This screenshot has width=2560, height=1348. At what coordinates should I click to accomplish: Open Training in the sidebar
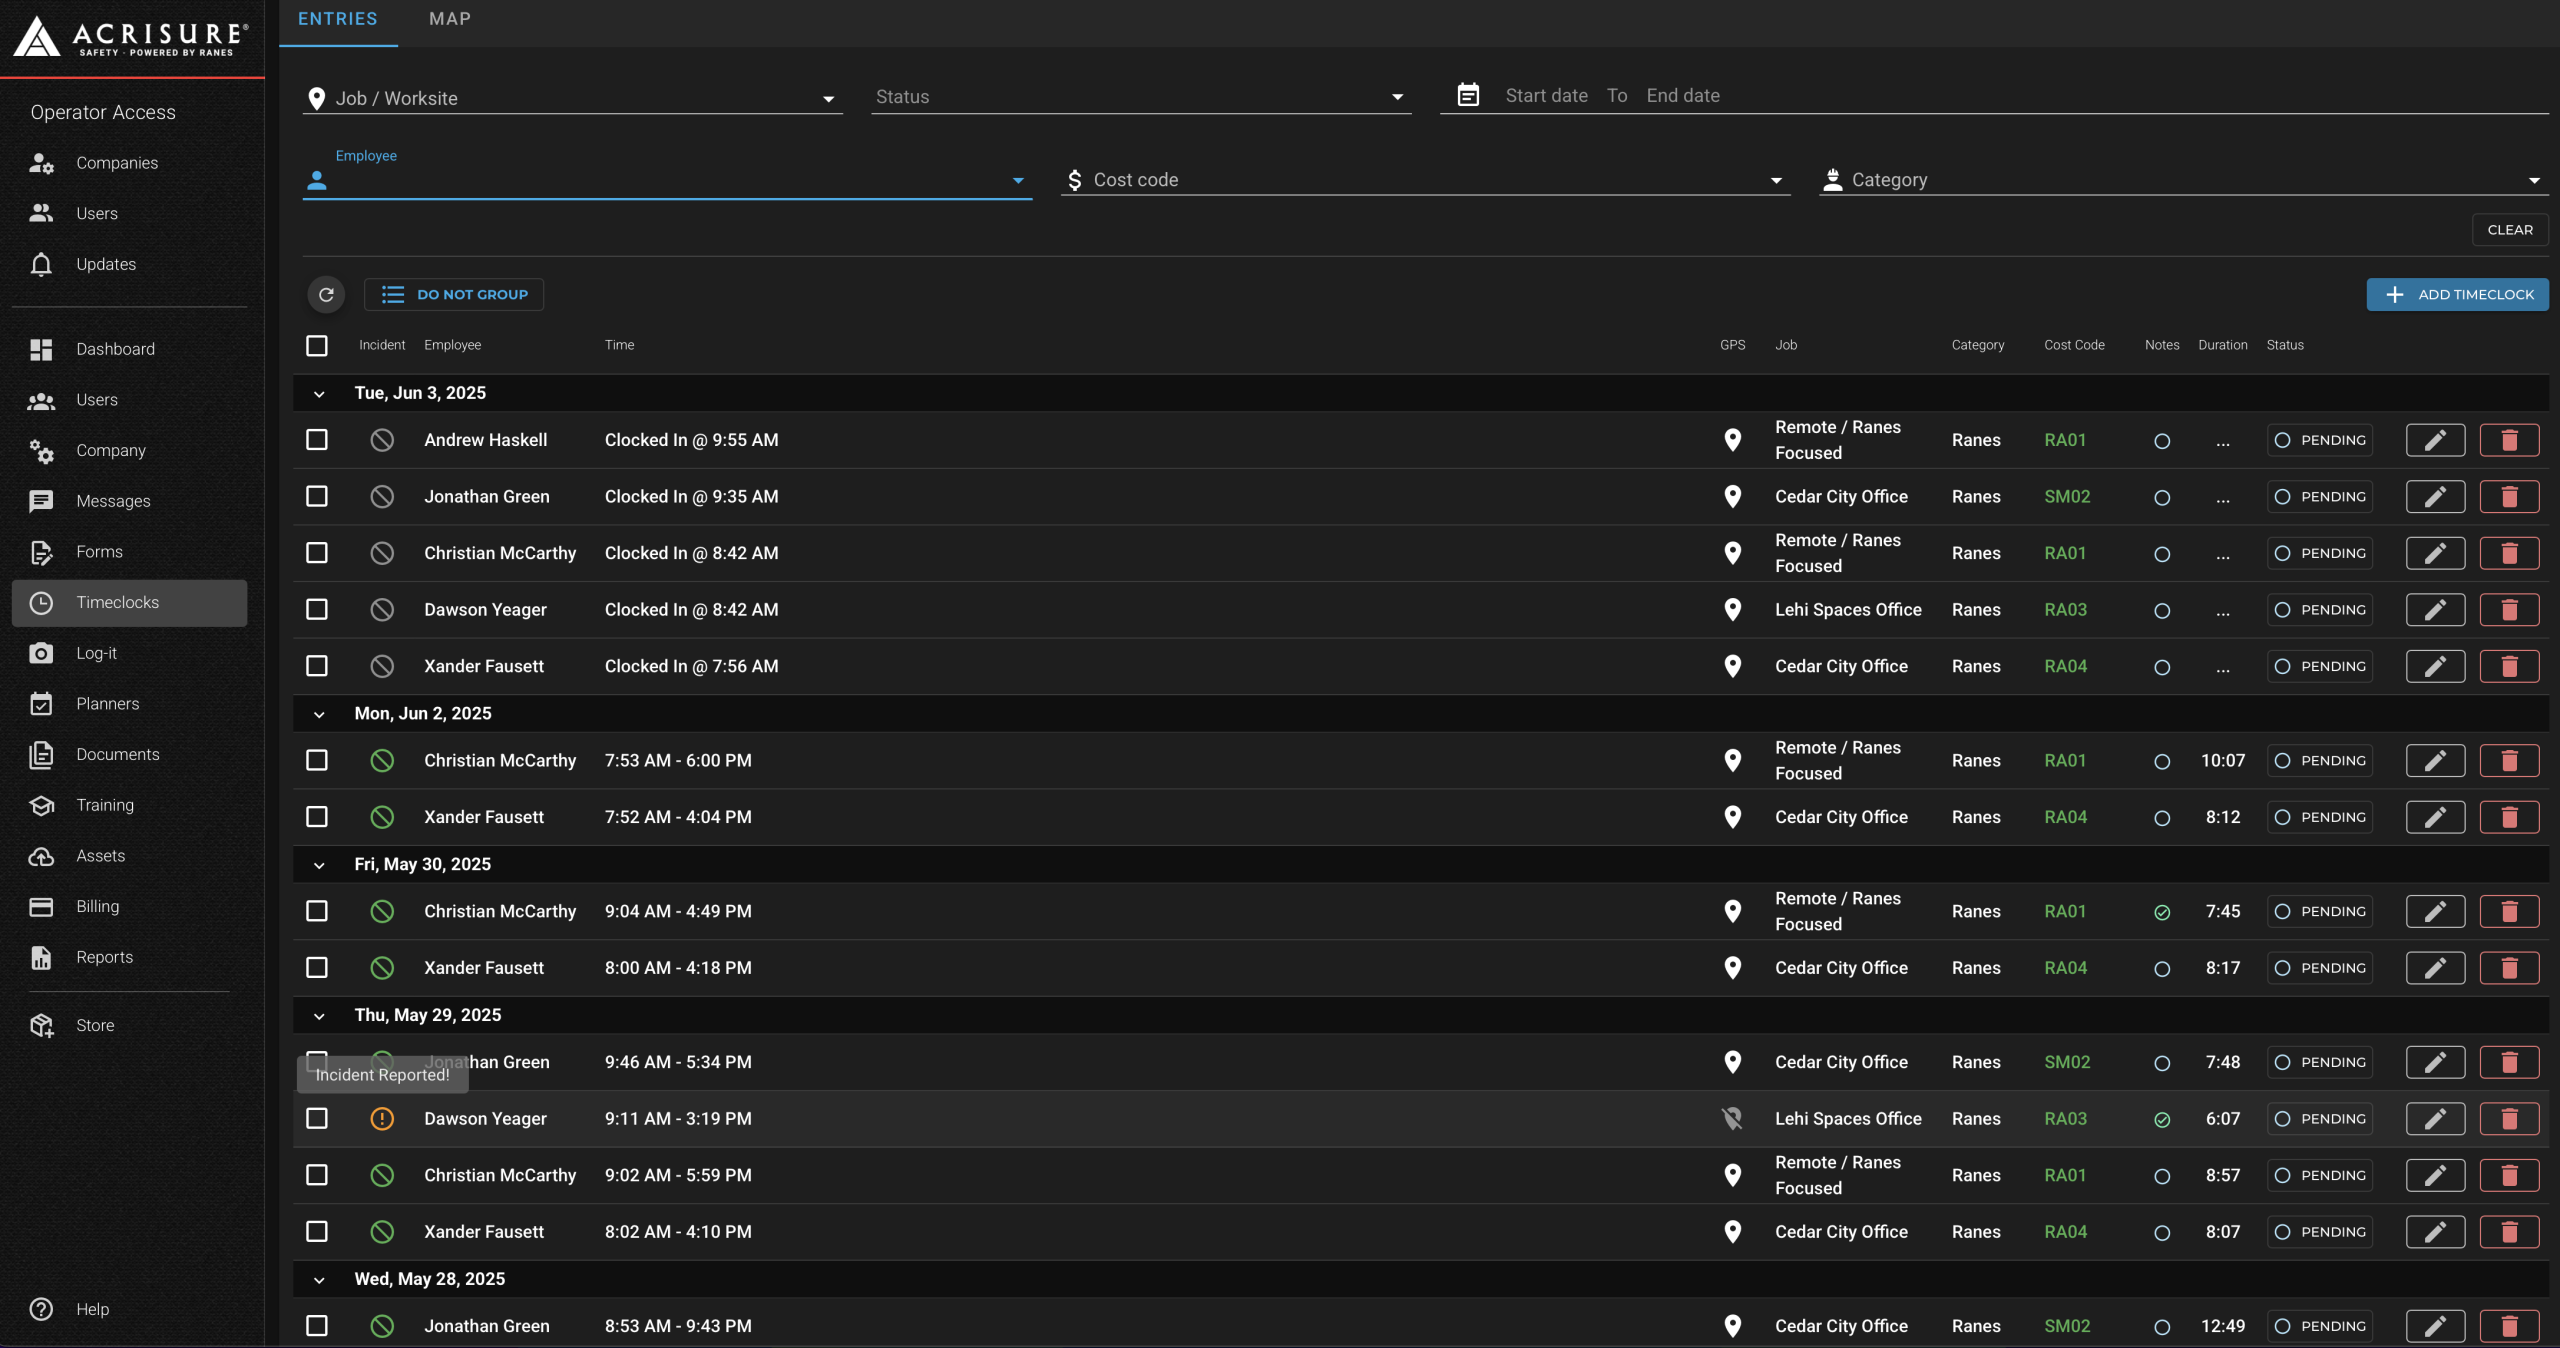(130, 805)
